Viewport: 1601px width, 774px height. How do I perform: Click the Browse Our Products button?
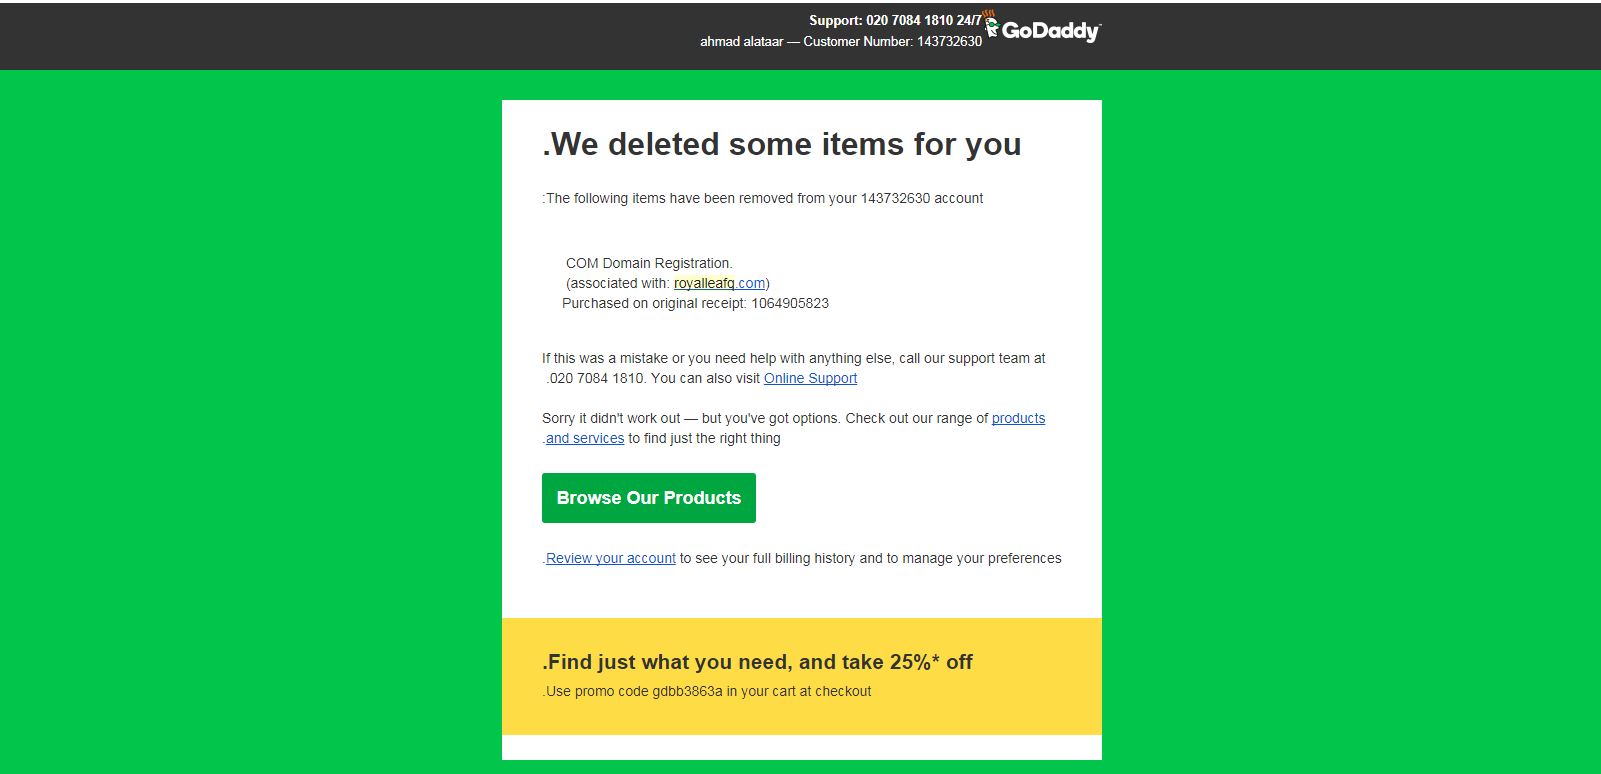click(649, 498)
